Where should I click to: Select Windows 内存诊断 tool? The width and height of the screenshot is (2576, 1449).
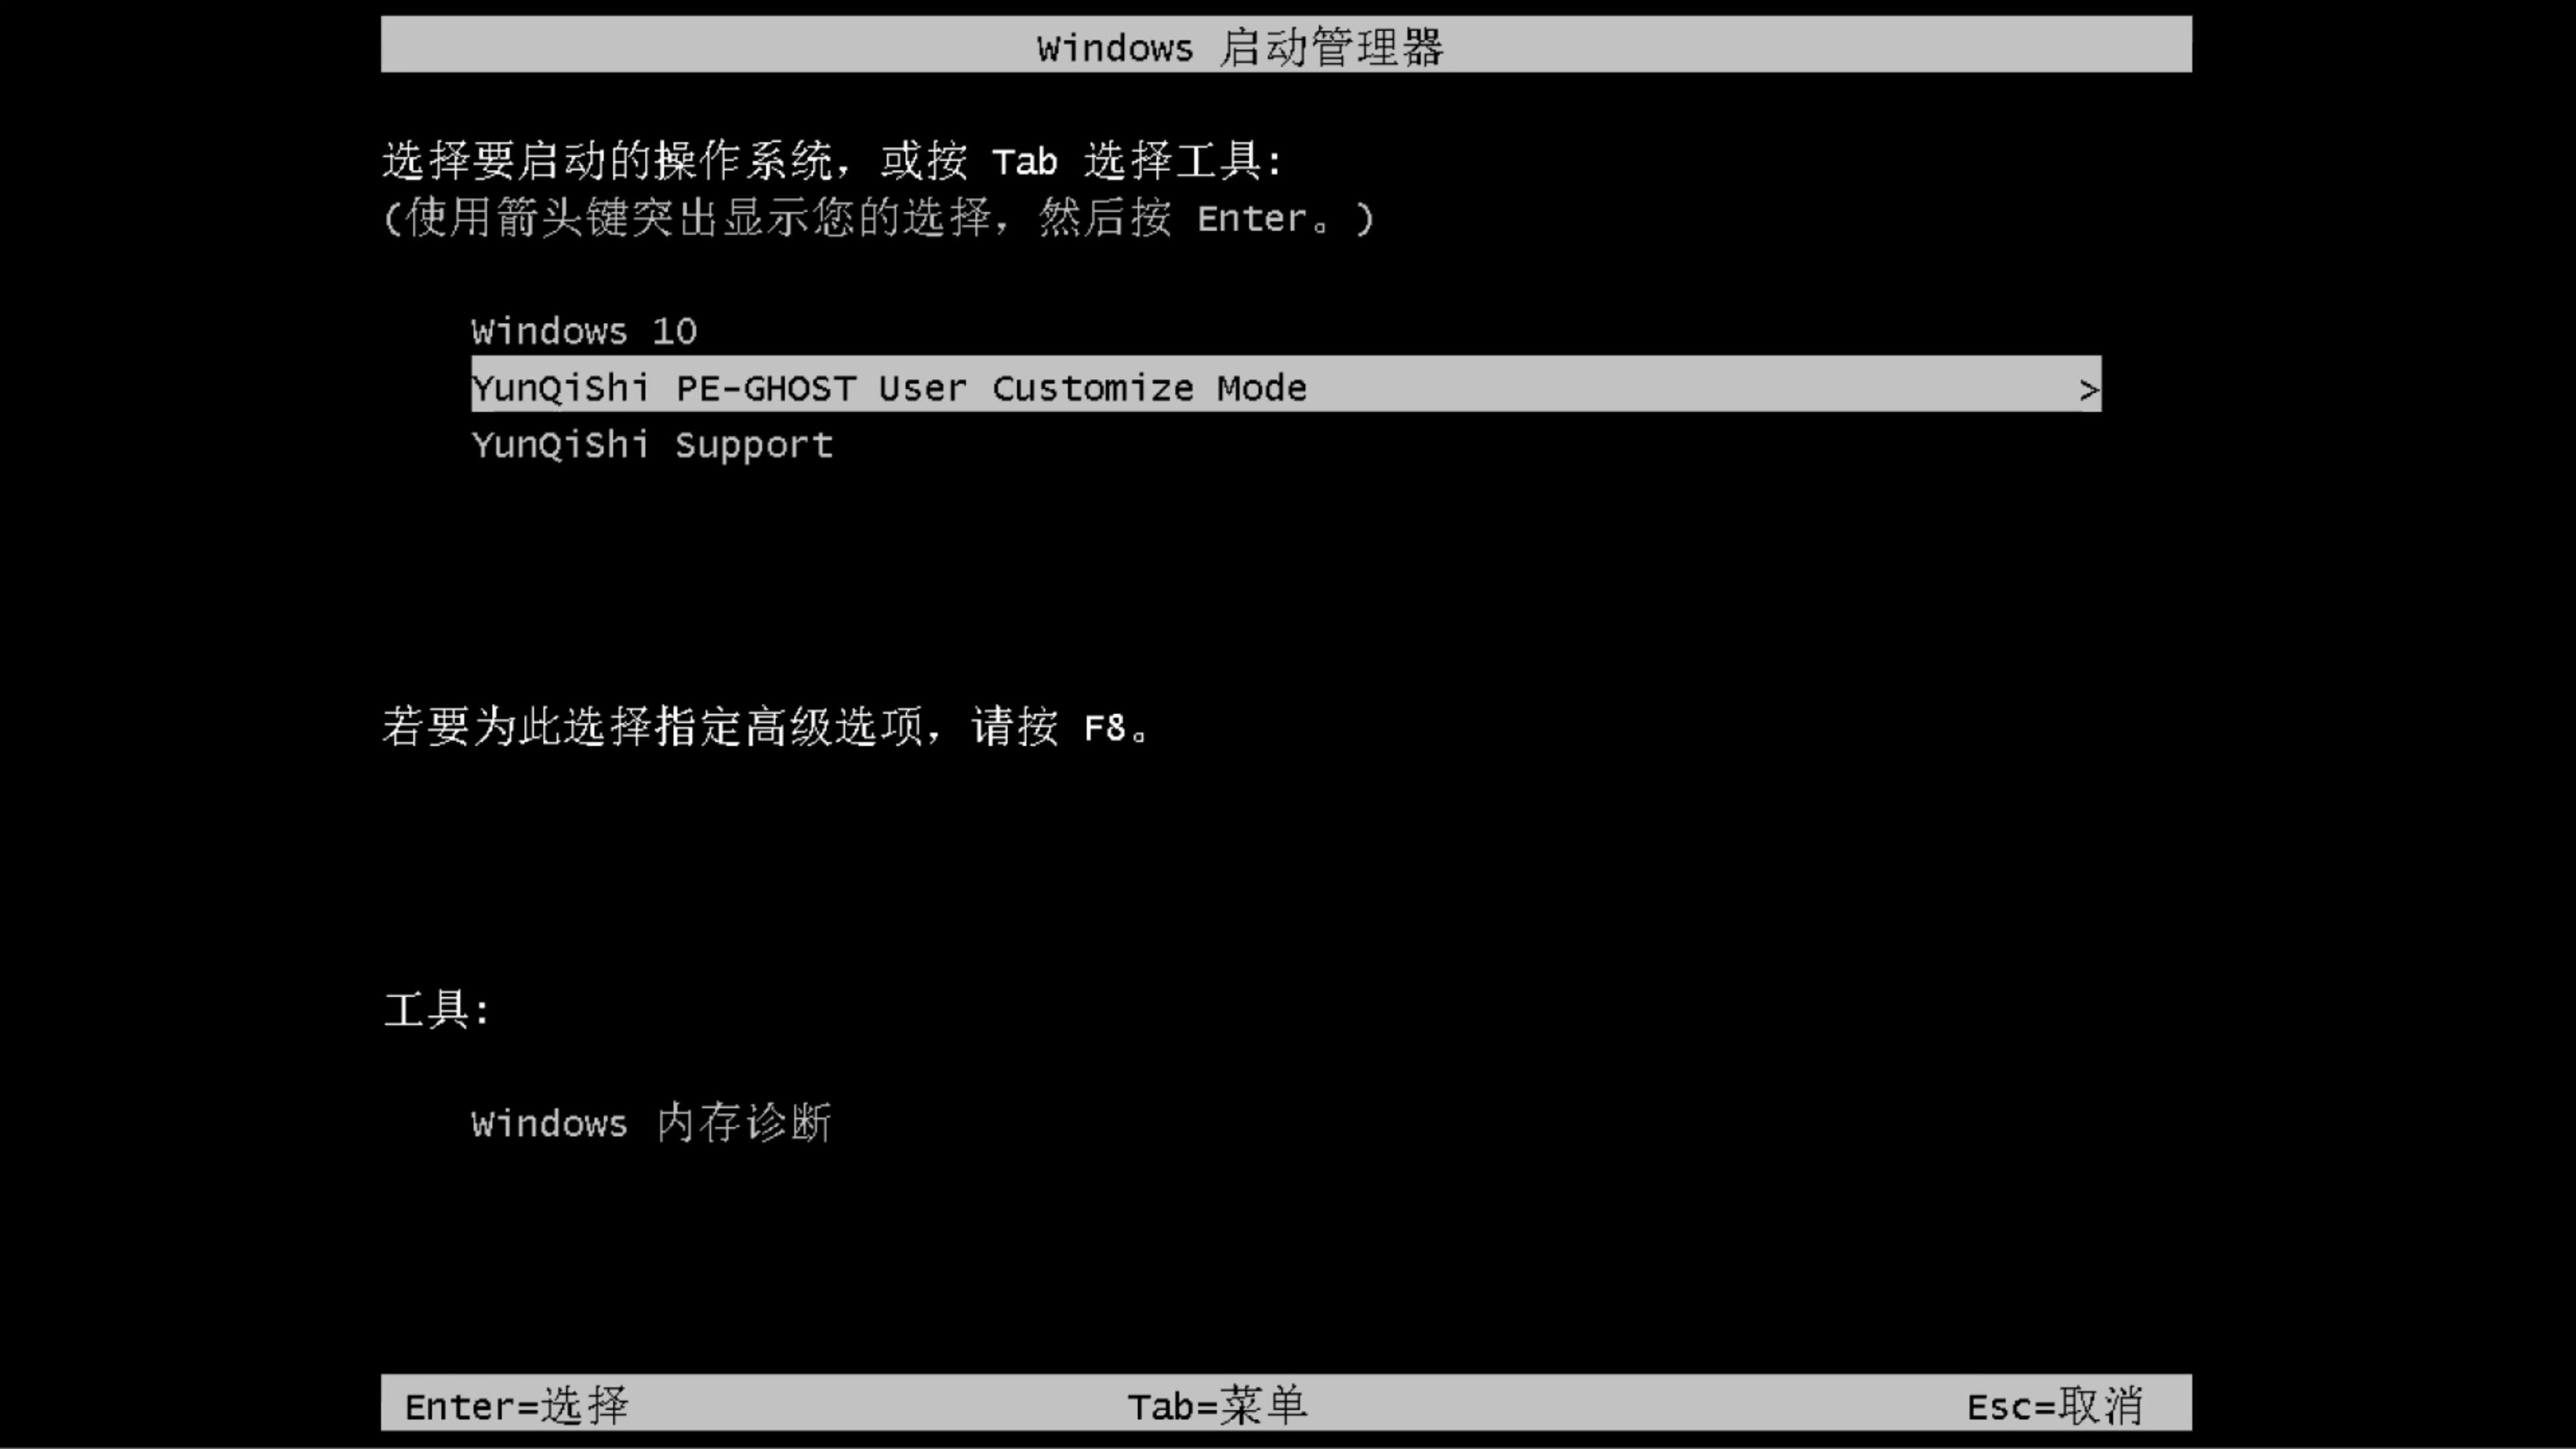click(x=651, y=1124)
